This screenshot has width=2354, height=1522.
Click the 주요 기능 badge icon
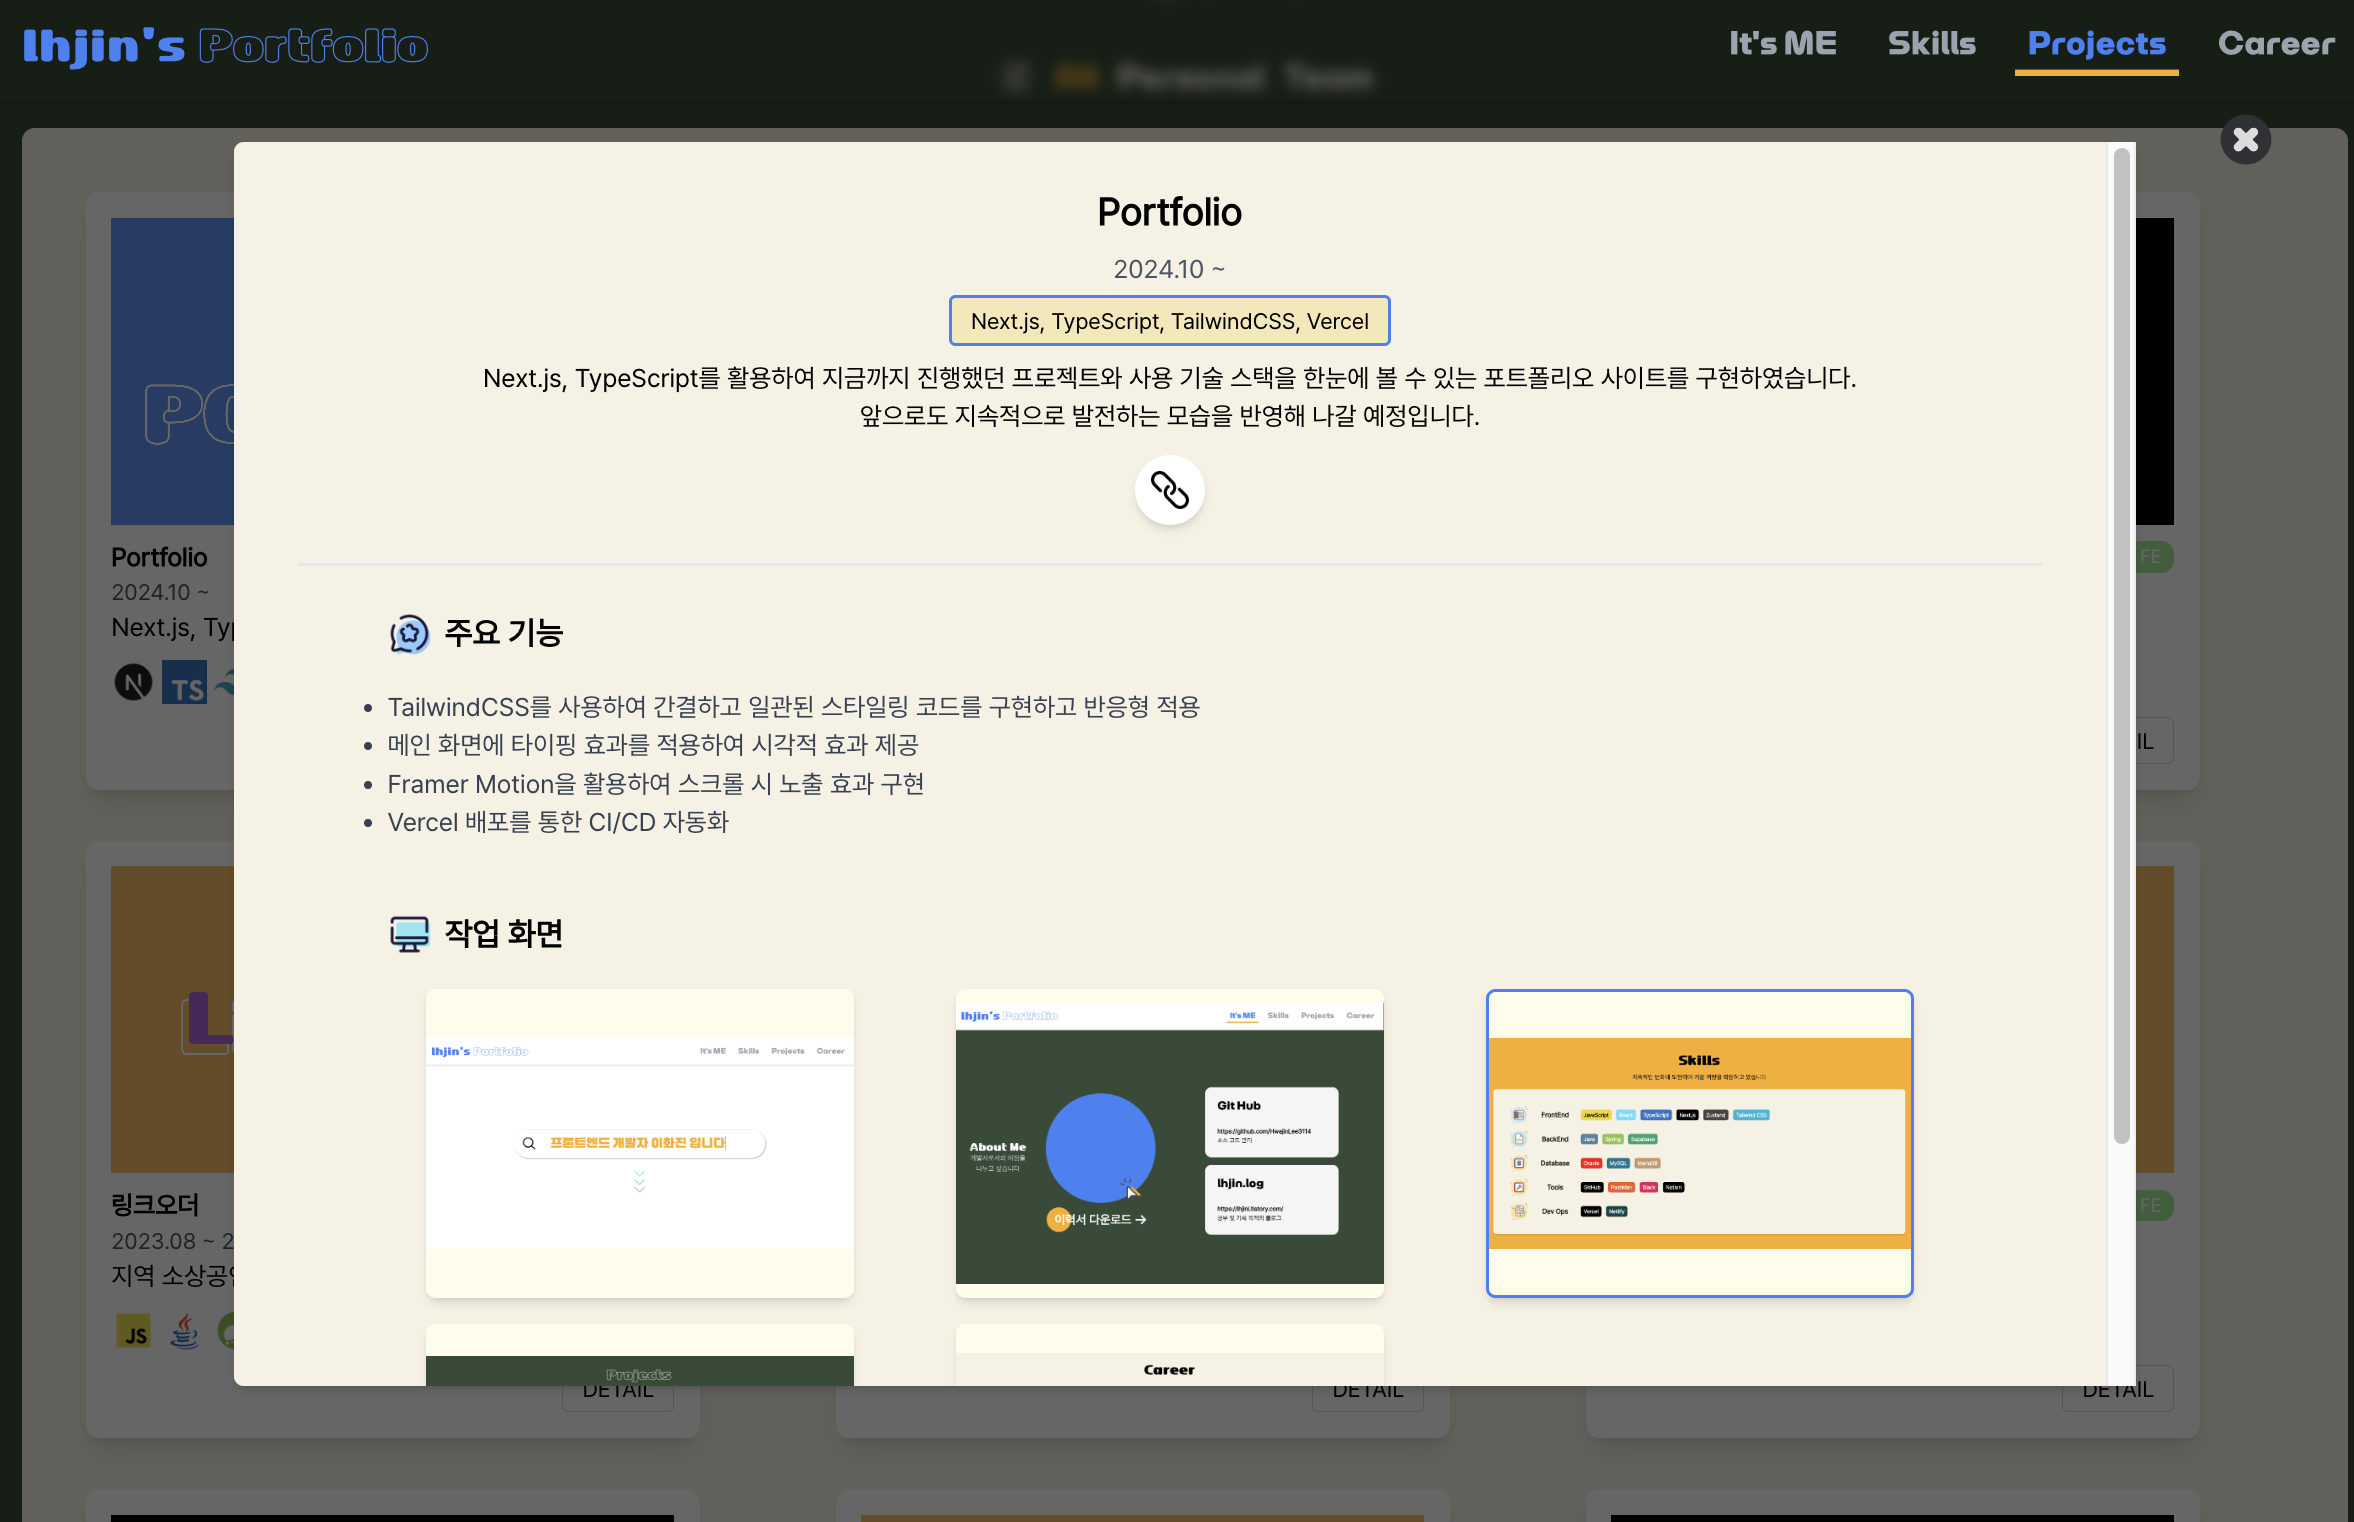click(x=409, y=634)
